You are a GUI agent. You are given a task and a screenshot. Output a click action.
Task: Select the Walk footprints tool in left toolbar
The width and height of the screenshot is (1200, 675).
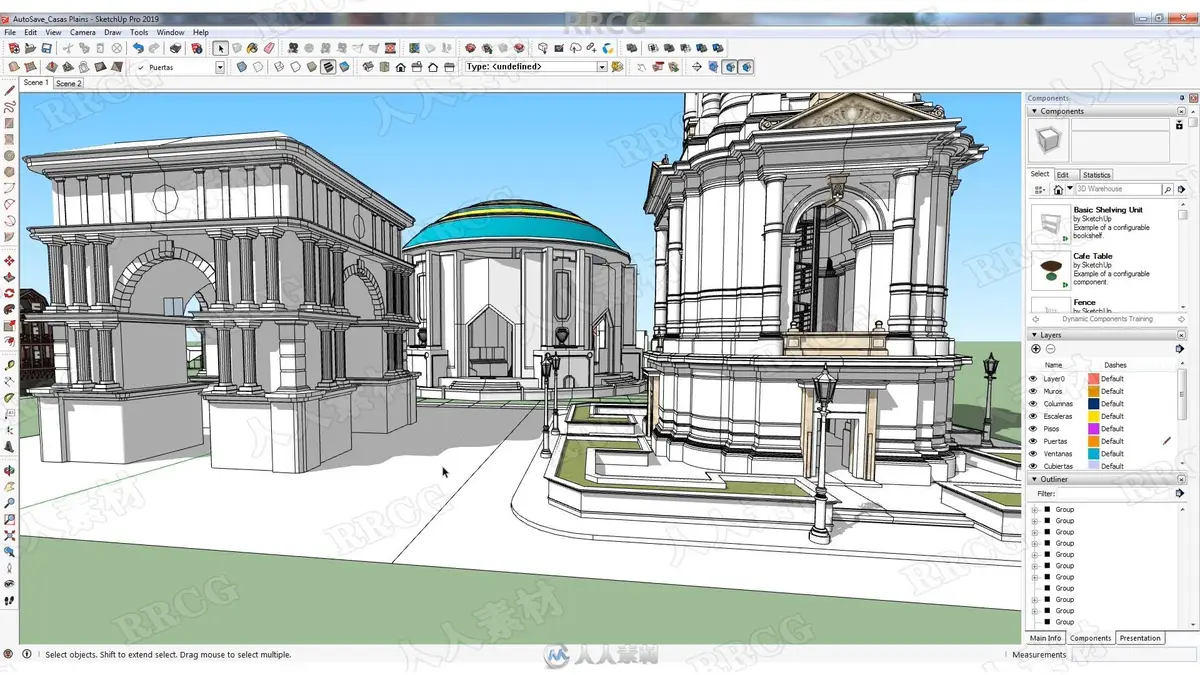pyautogui.click(x=10, y=600)
